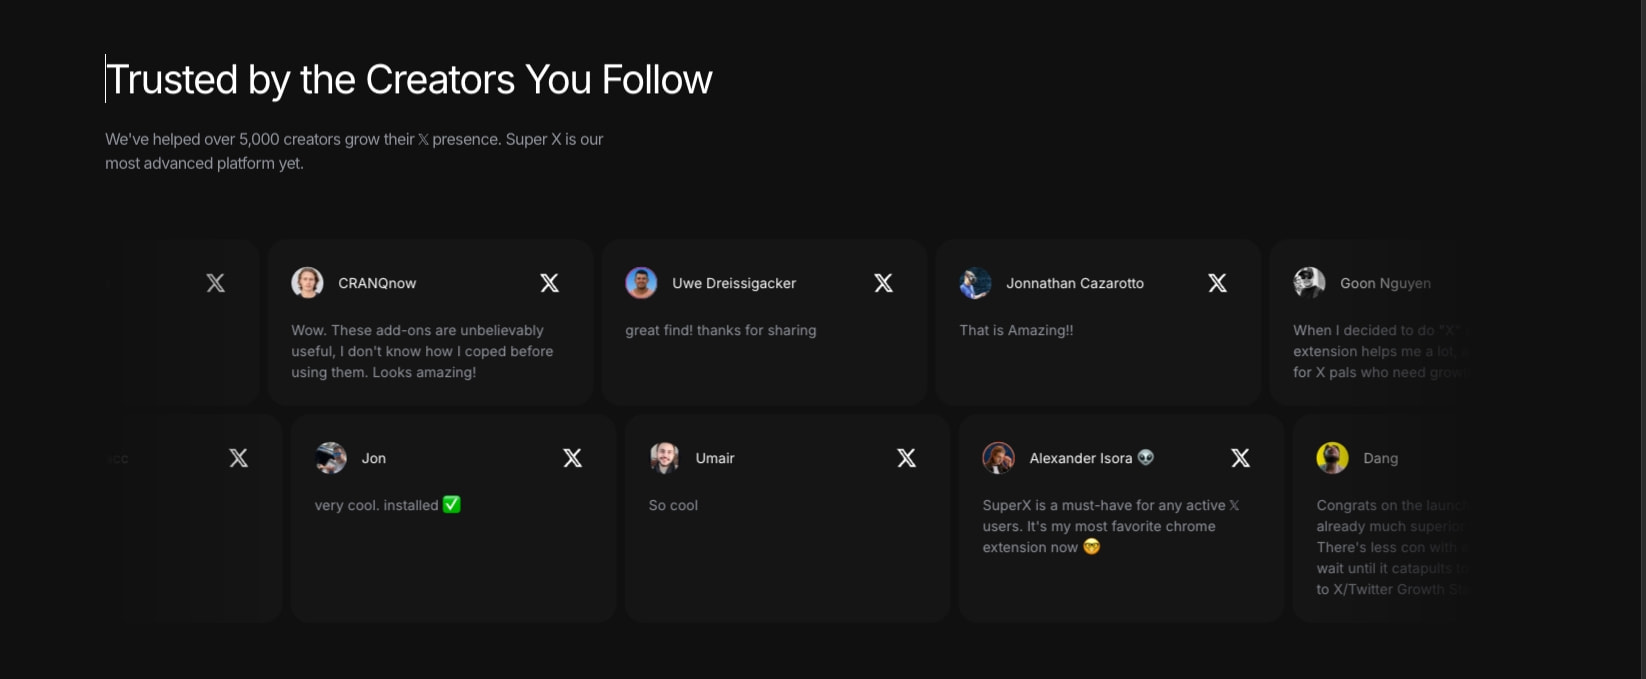Open Uwe Dreissigacker's profile avatar
The height and width of the screenshot is (679, 1646).
coord(641,283)
